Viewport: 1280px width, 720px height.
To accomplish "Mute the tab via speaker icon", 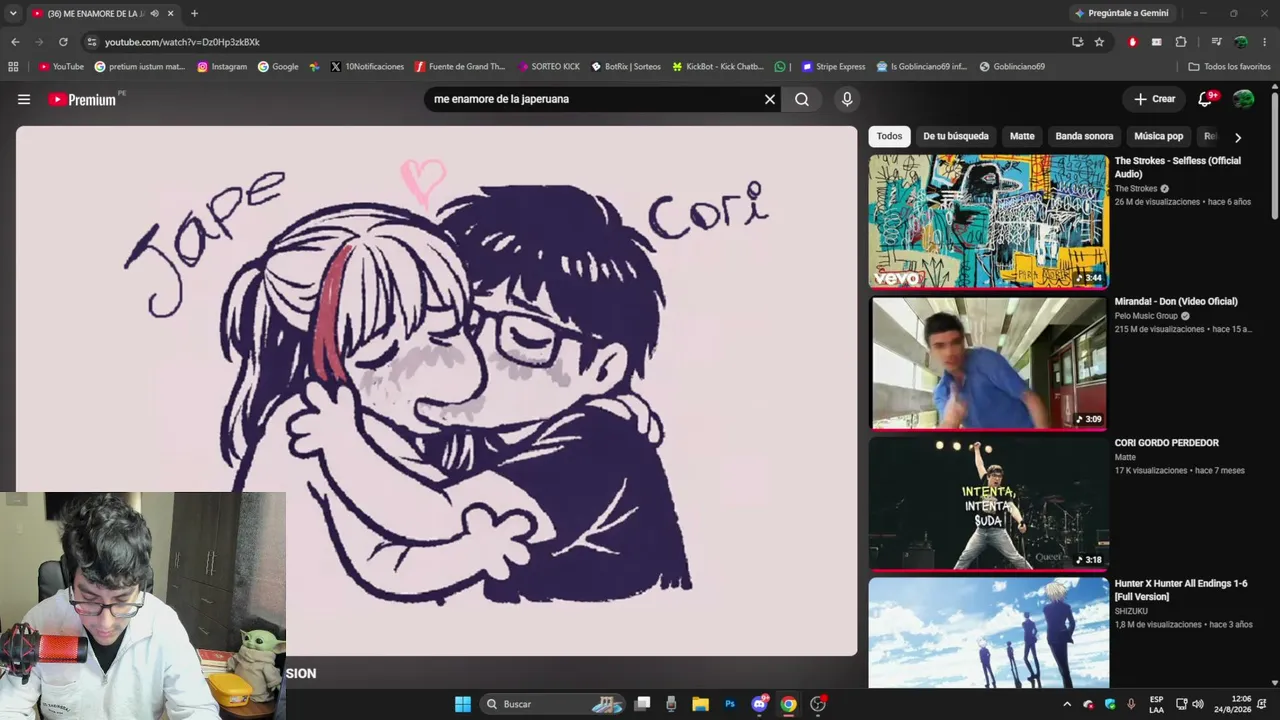I will [154, 13].
